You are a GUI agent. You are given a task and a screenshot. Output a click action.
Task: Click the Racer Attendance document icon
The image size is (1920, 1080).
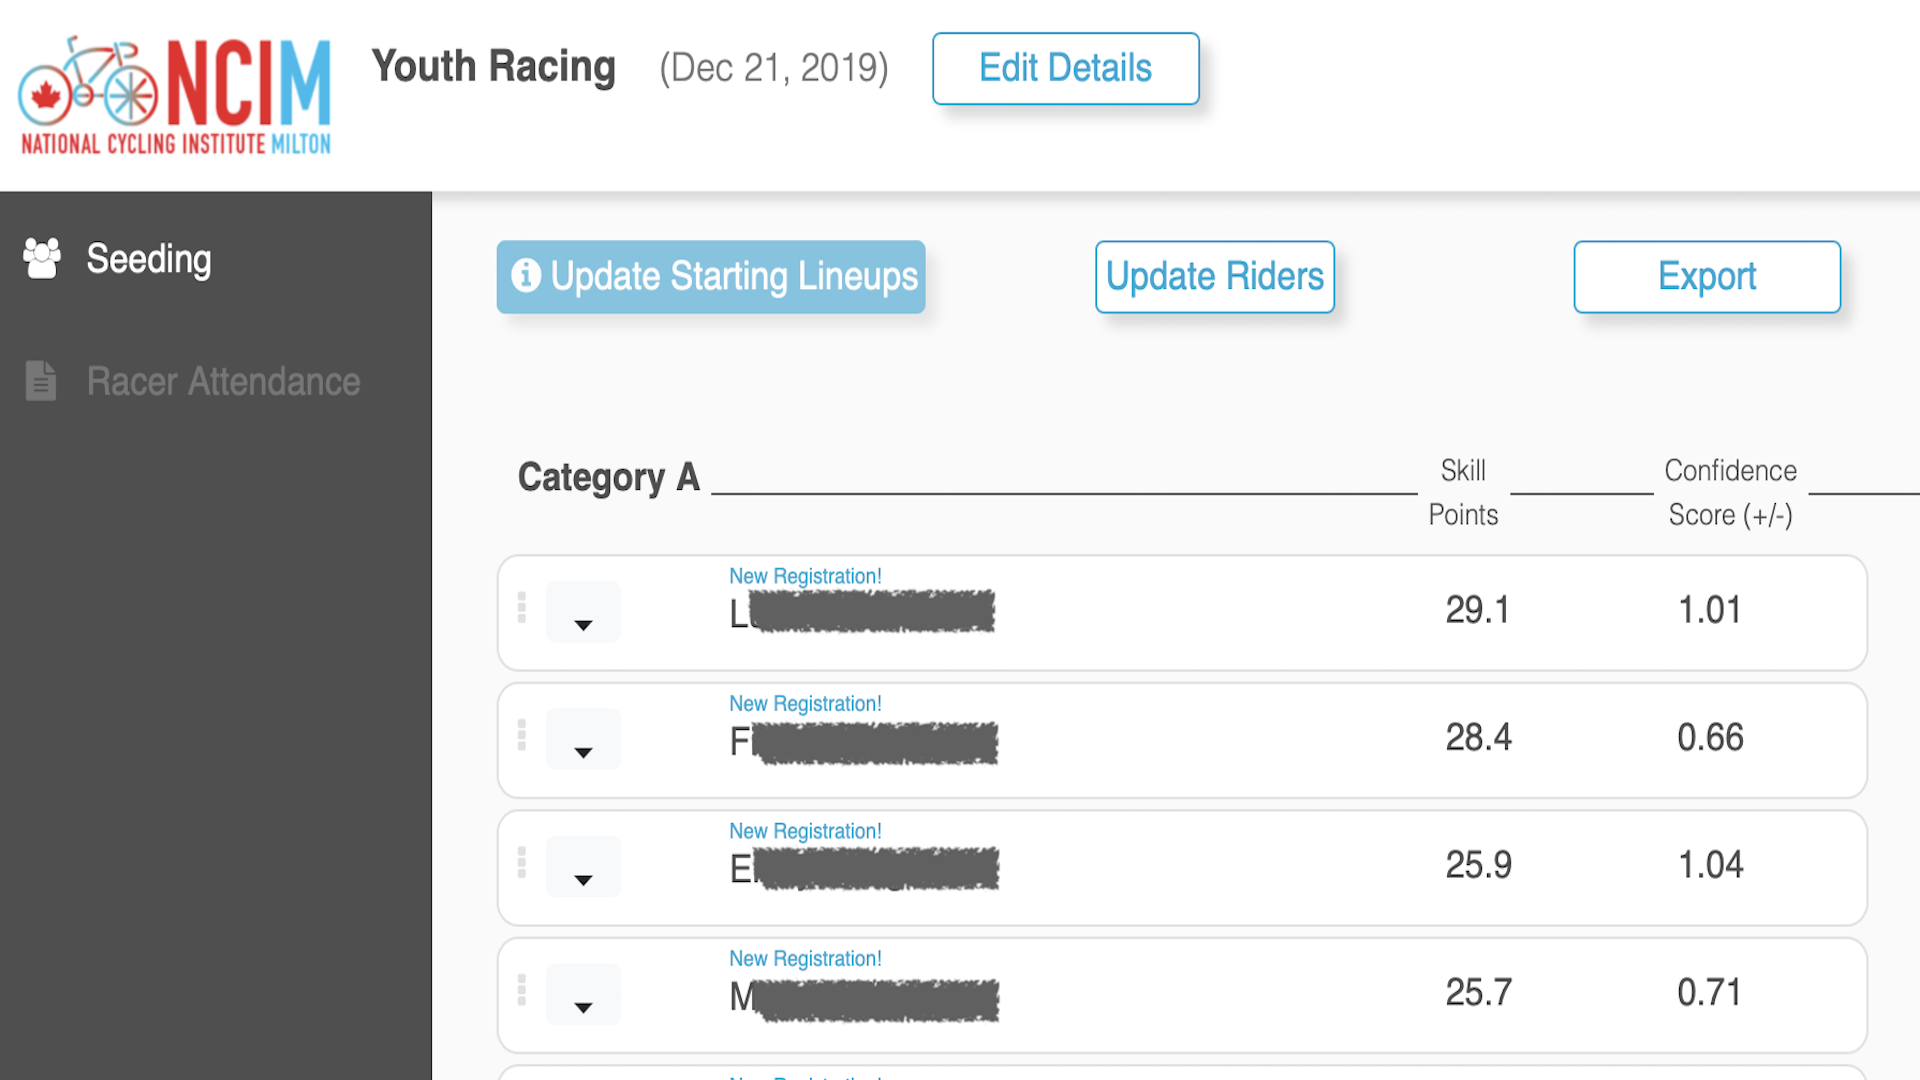tap(41, 381)
